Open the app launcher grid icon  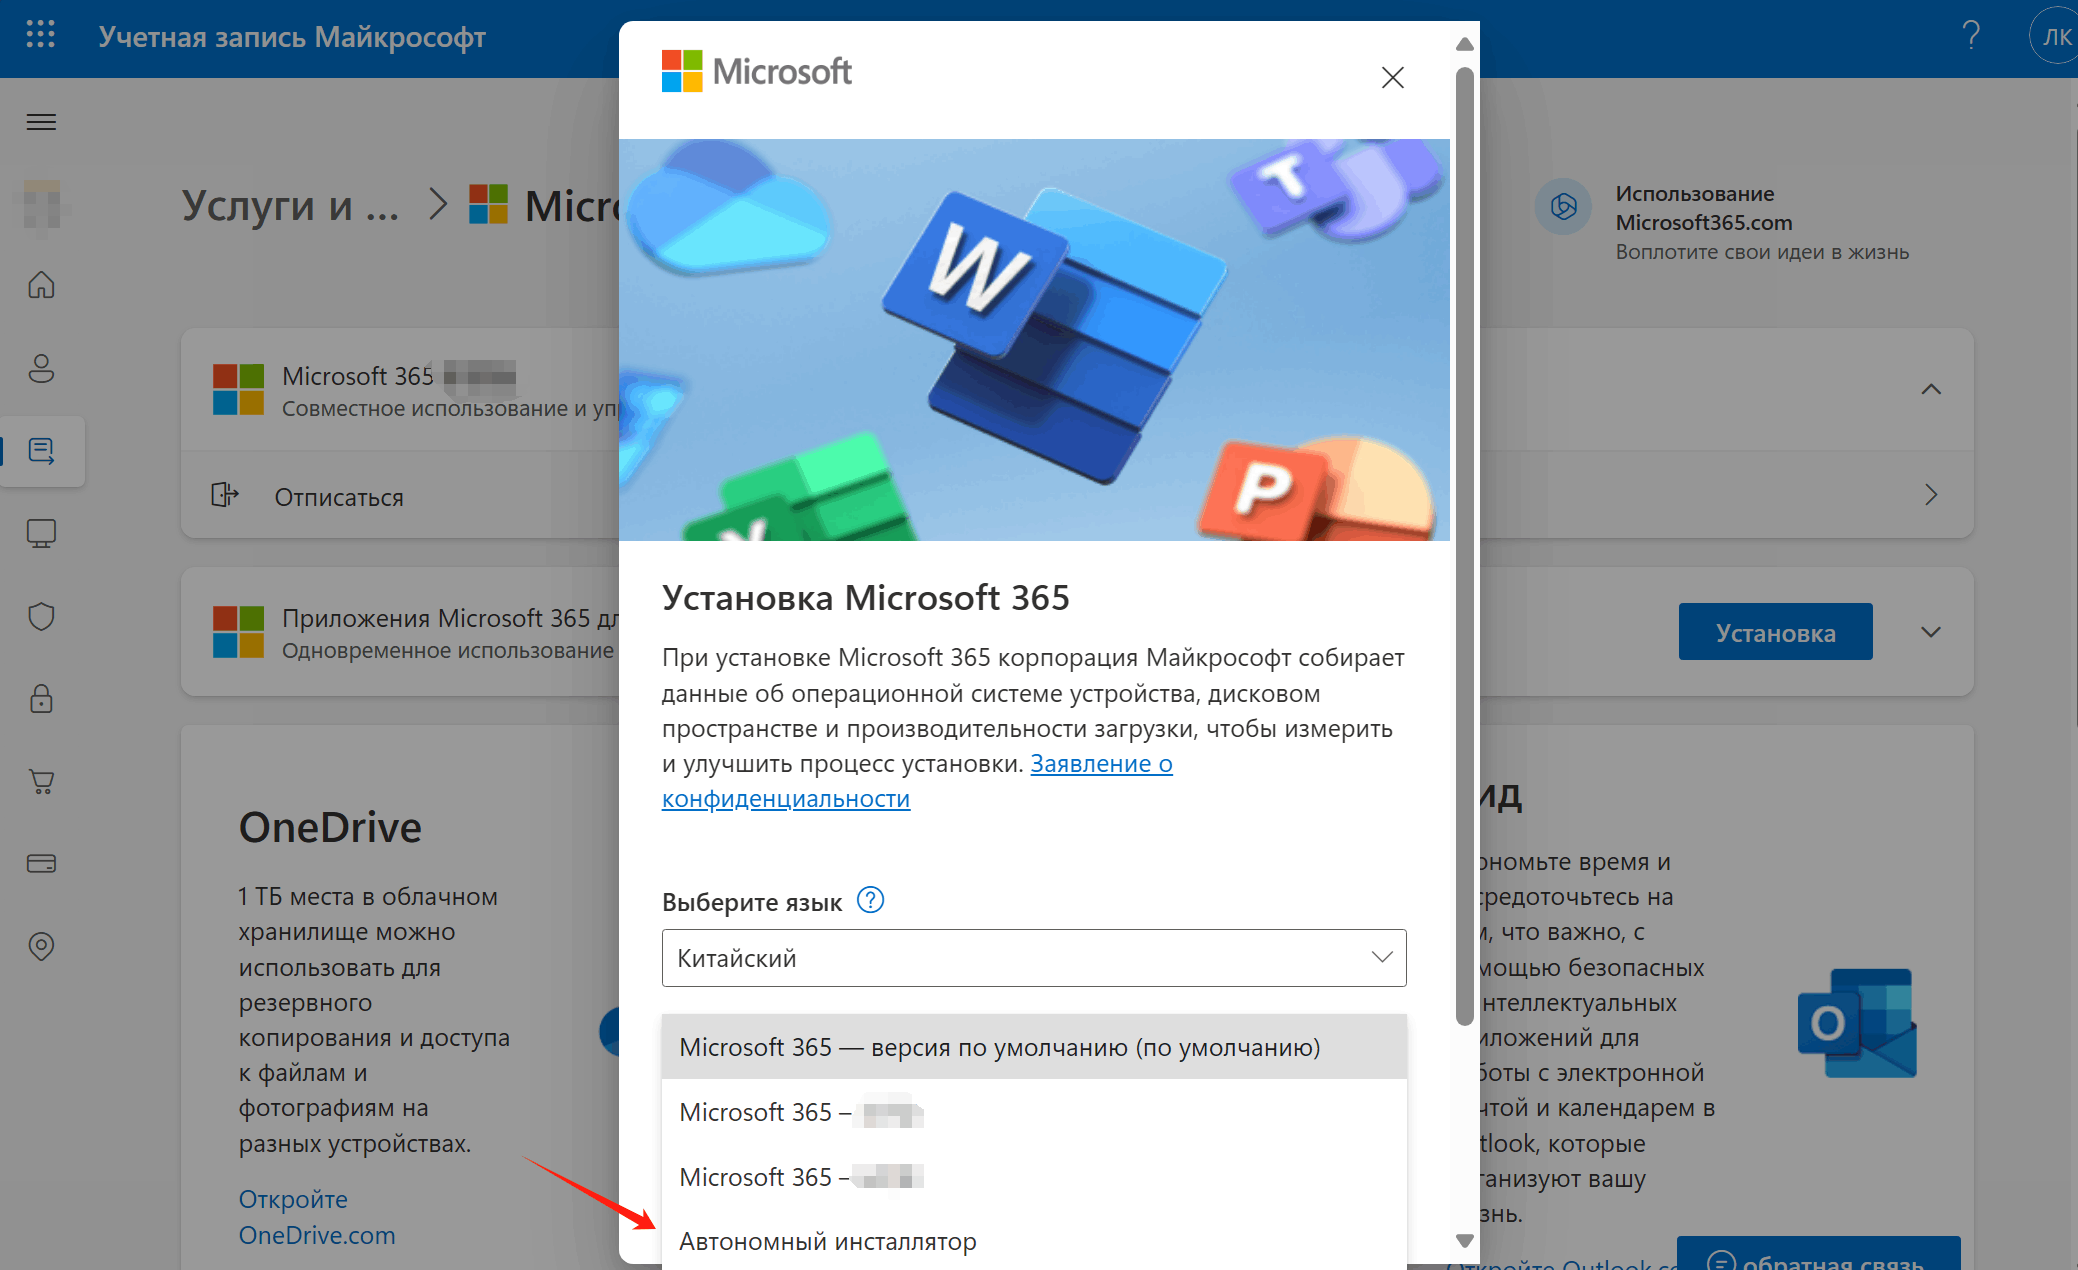(x=41, y=35)
